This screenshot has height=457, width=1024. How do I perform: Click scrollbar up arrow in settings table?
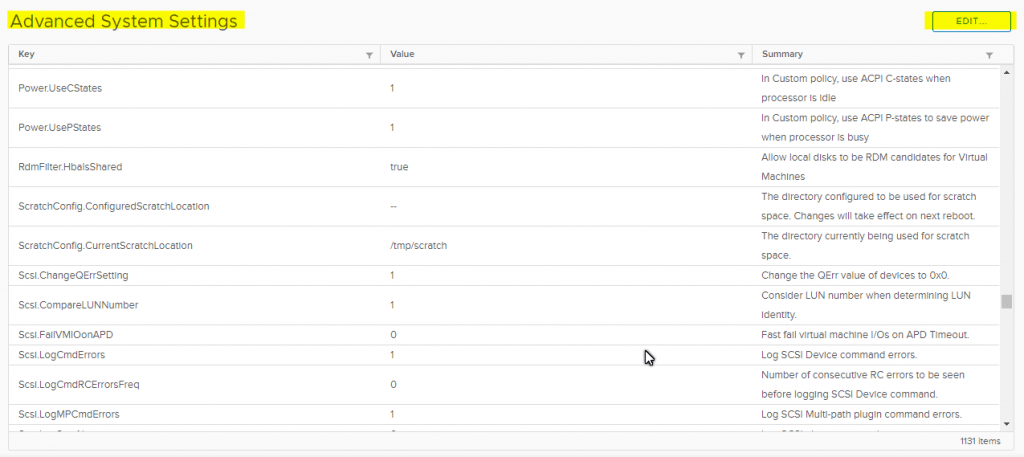tap(1006, 72)
